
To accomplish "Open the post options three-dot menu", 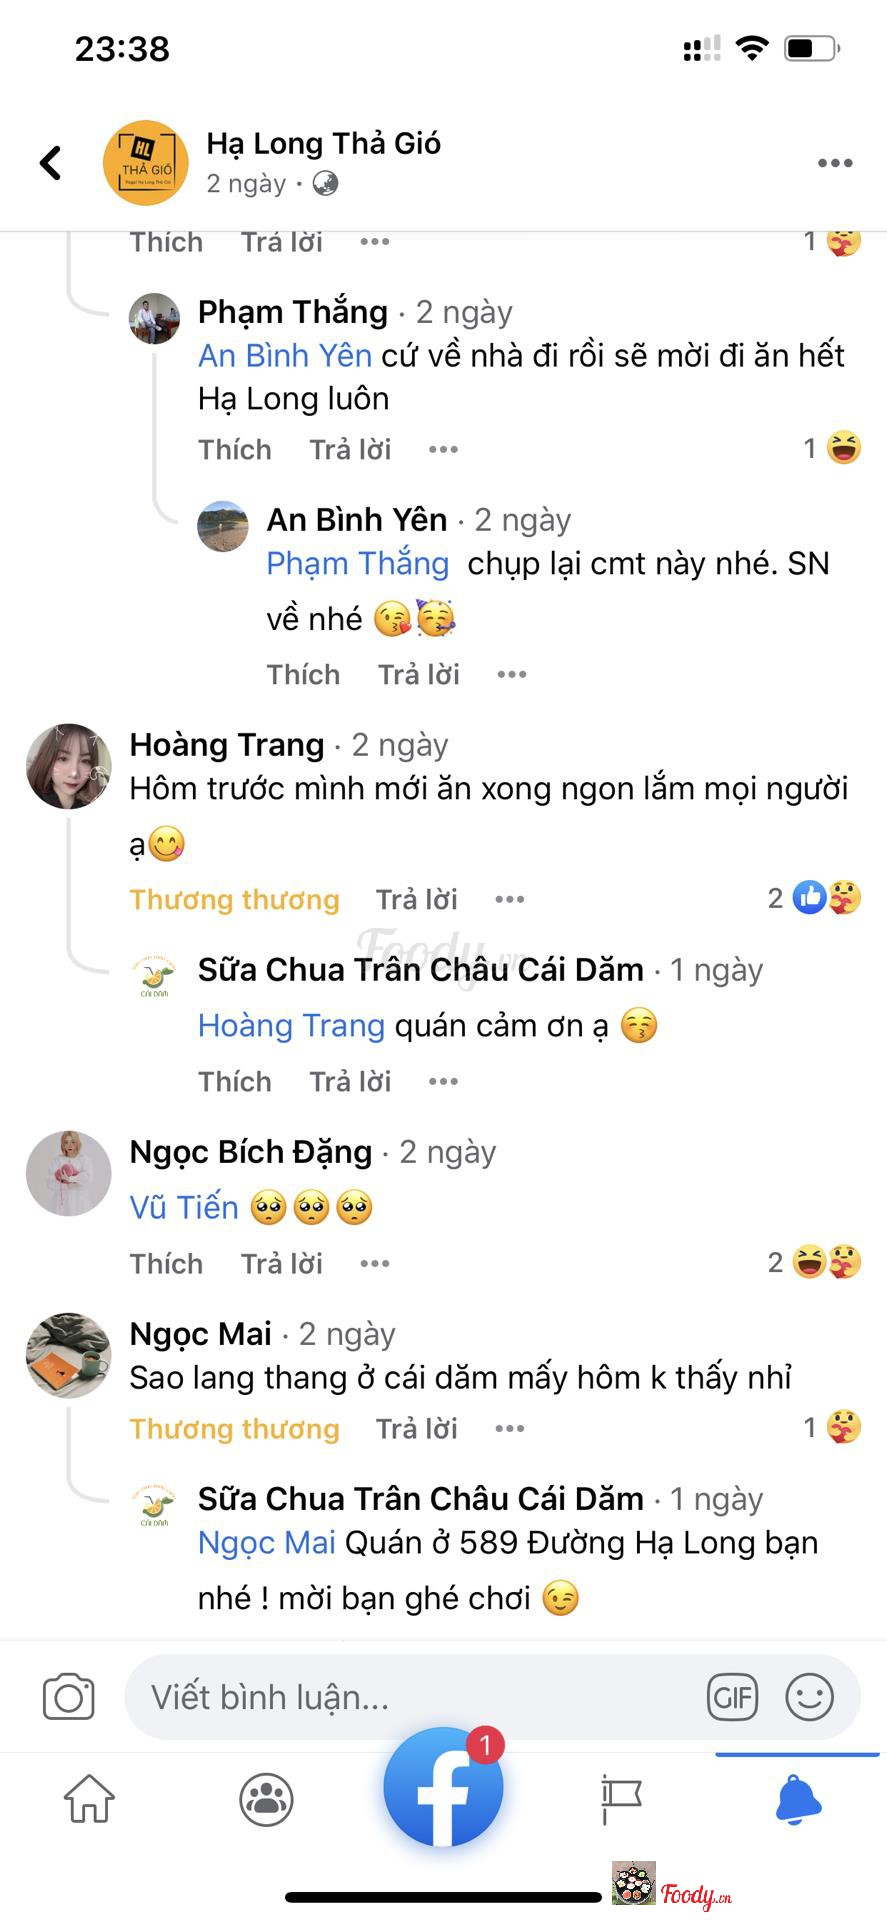I will 834,163.
